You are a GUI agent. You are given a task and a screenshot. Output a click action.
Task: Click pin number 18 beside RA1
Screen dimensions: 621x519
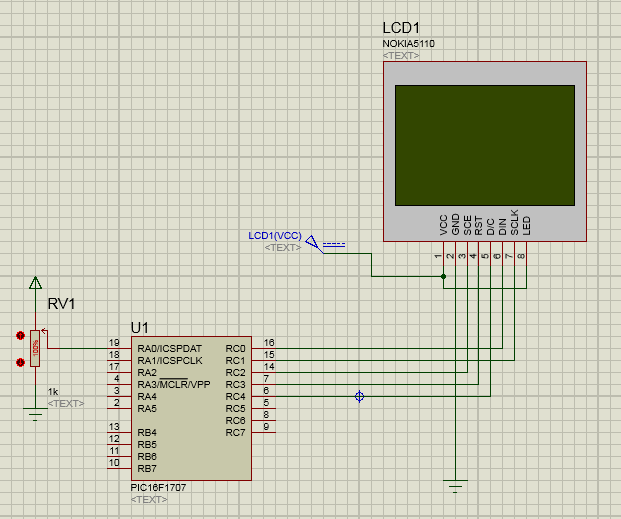click(x=114, y=355)
